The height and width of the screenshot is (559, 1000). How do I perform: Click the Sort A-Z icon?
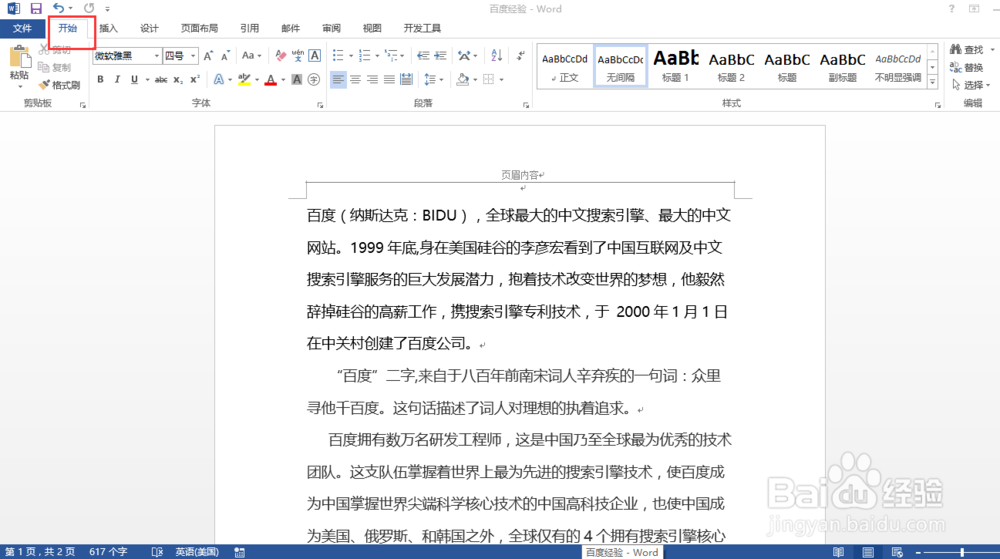pyautogui.click(x=496, y=56)
